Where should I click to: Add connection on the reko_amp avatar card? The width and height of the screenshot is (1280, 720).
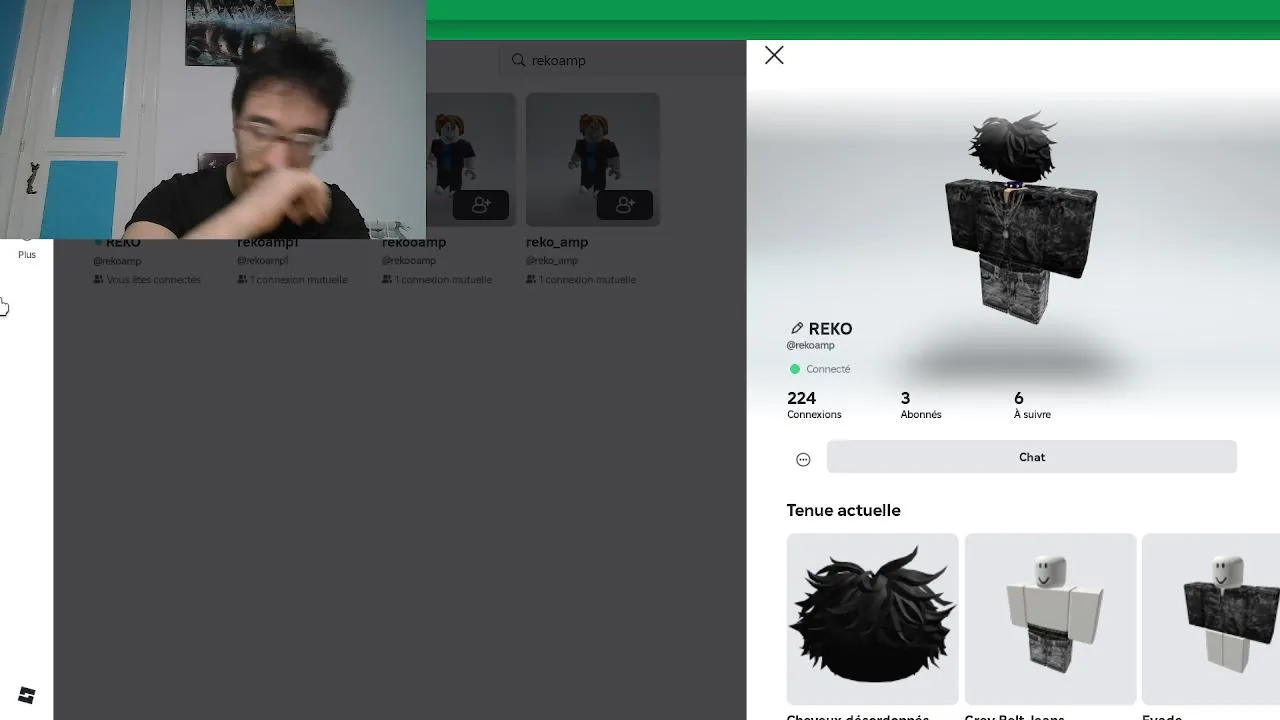coord(625,205)
